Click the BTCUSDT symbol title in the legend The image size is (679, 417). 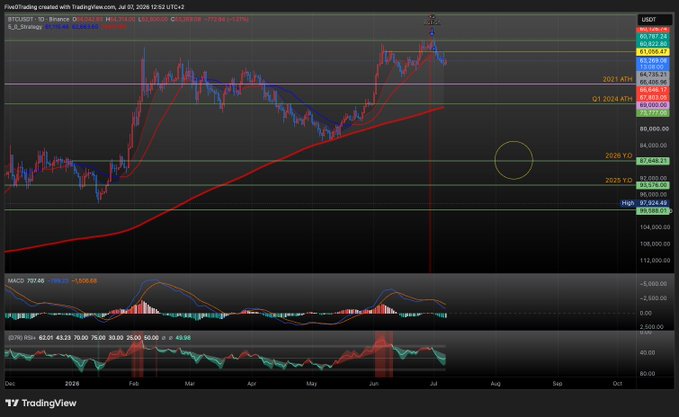point(38,19)
